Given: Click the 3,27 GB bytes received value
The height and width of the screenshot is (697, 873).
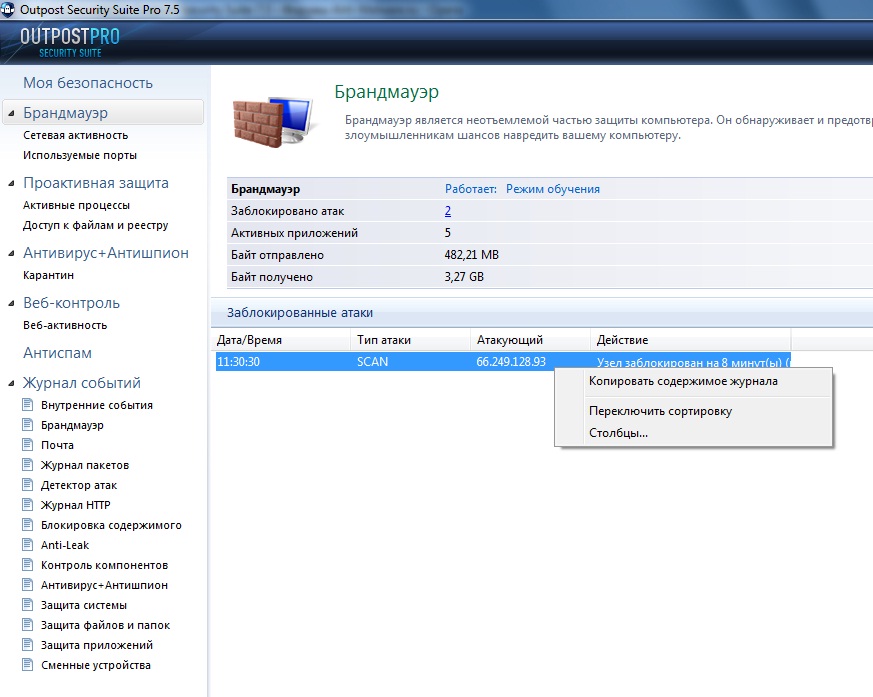Looking at the screenshot, I should 464,277.
